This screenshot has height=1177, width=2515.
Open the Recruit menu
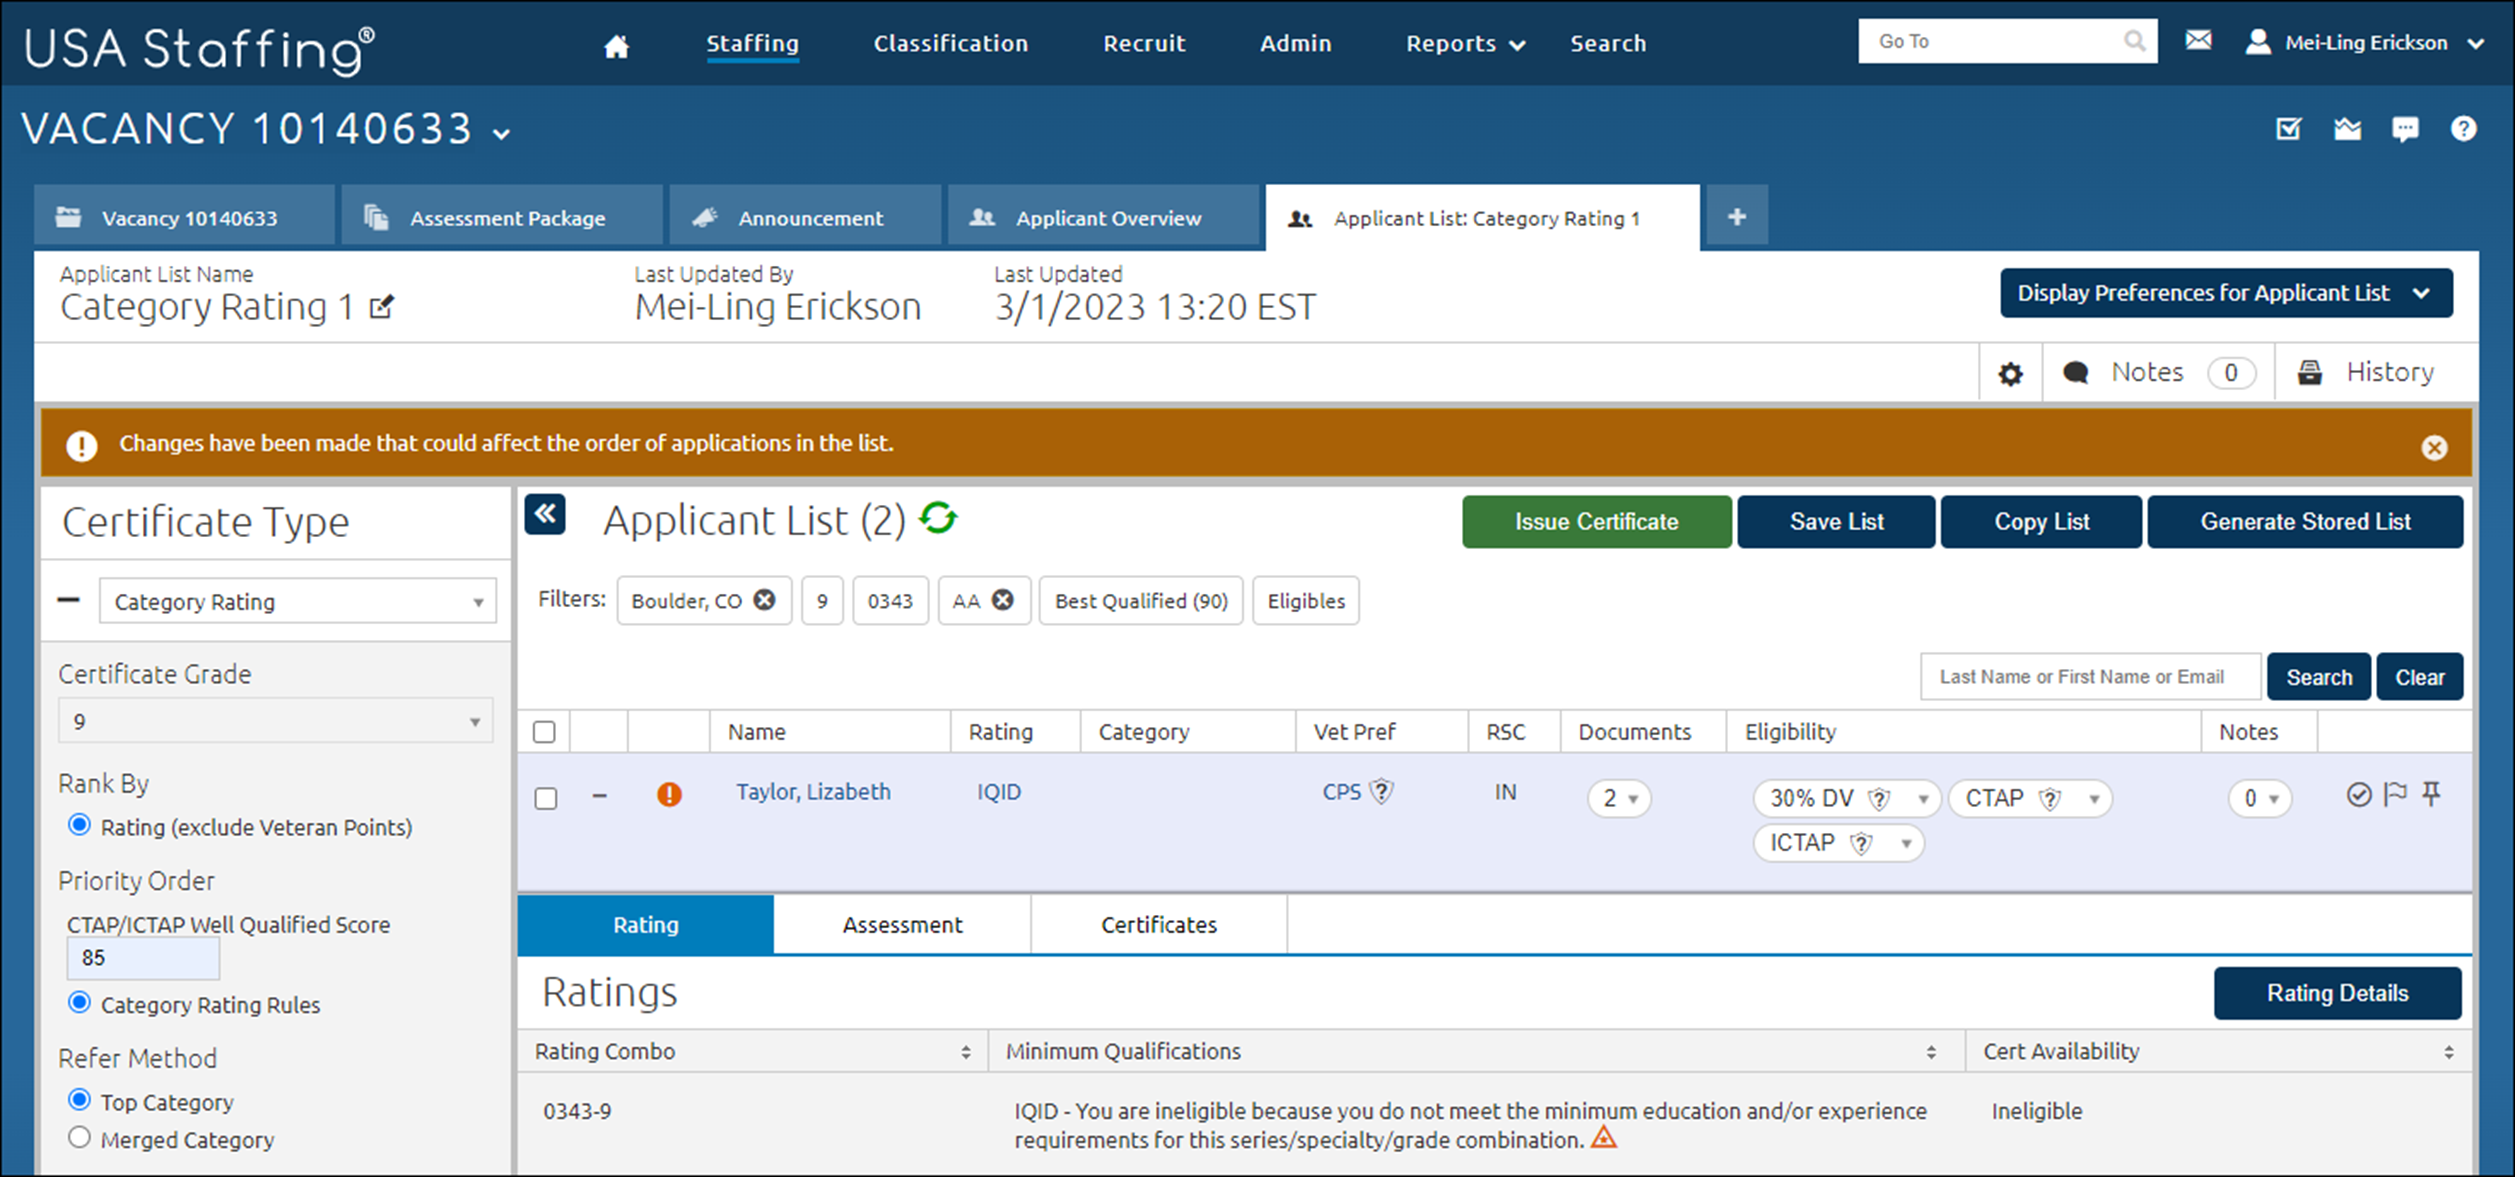pyautogui.click(x=1144, y=44)
